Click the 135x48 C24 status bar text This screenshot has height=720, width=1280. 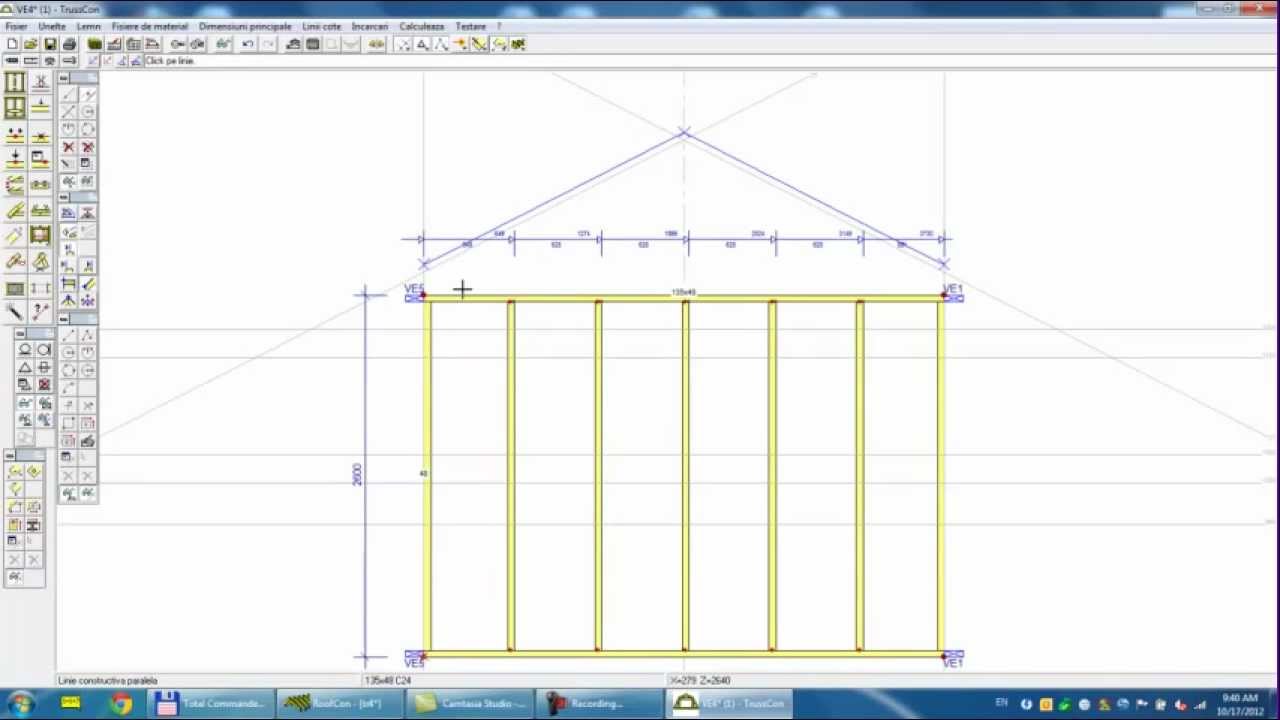388,680
